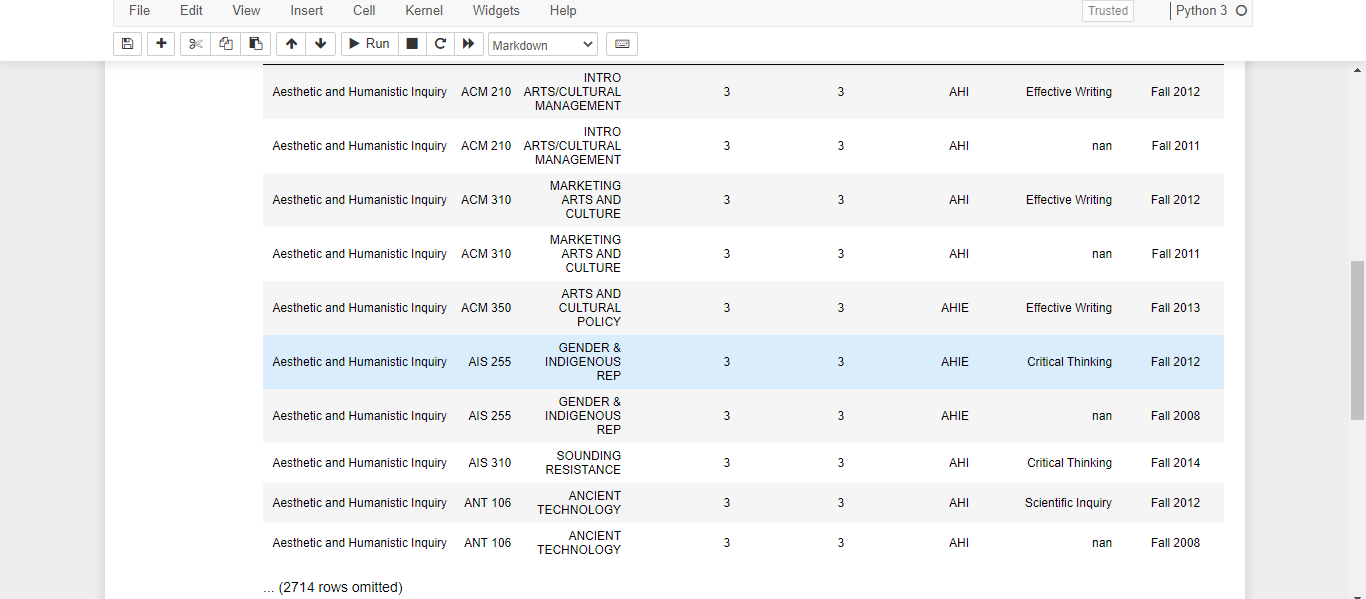This screenshot has height=599, width=1366.
Task: Interrupt the kernel with the stop icon
Action: 411,44
